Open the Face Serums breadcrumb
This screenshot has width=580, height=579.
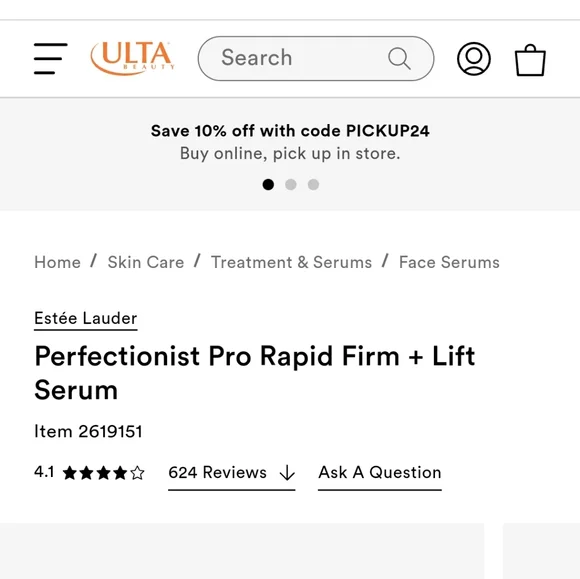[449, 262]
